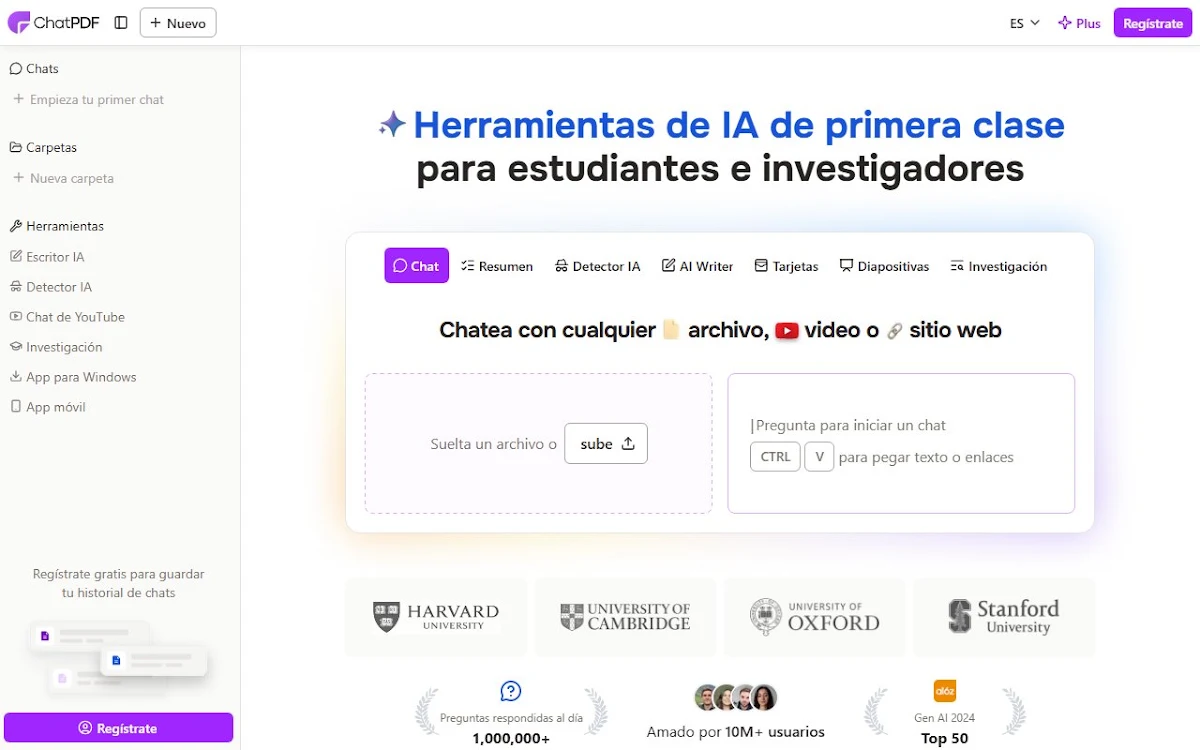Image resolution: width=1200 pixels, height=750 pixels.
Task: Click the University of Oxford logo card
Action: [815, 617]
